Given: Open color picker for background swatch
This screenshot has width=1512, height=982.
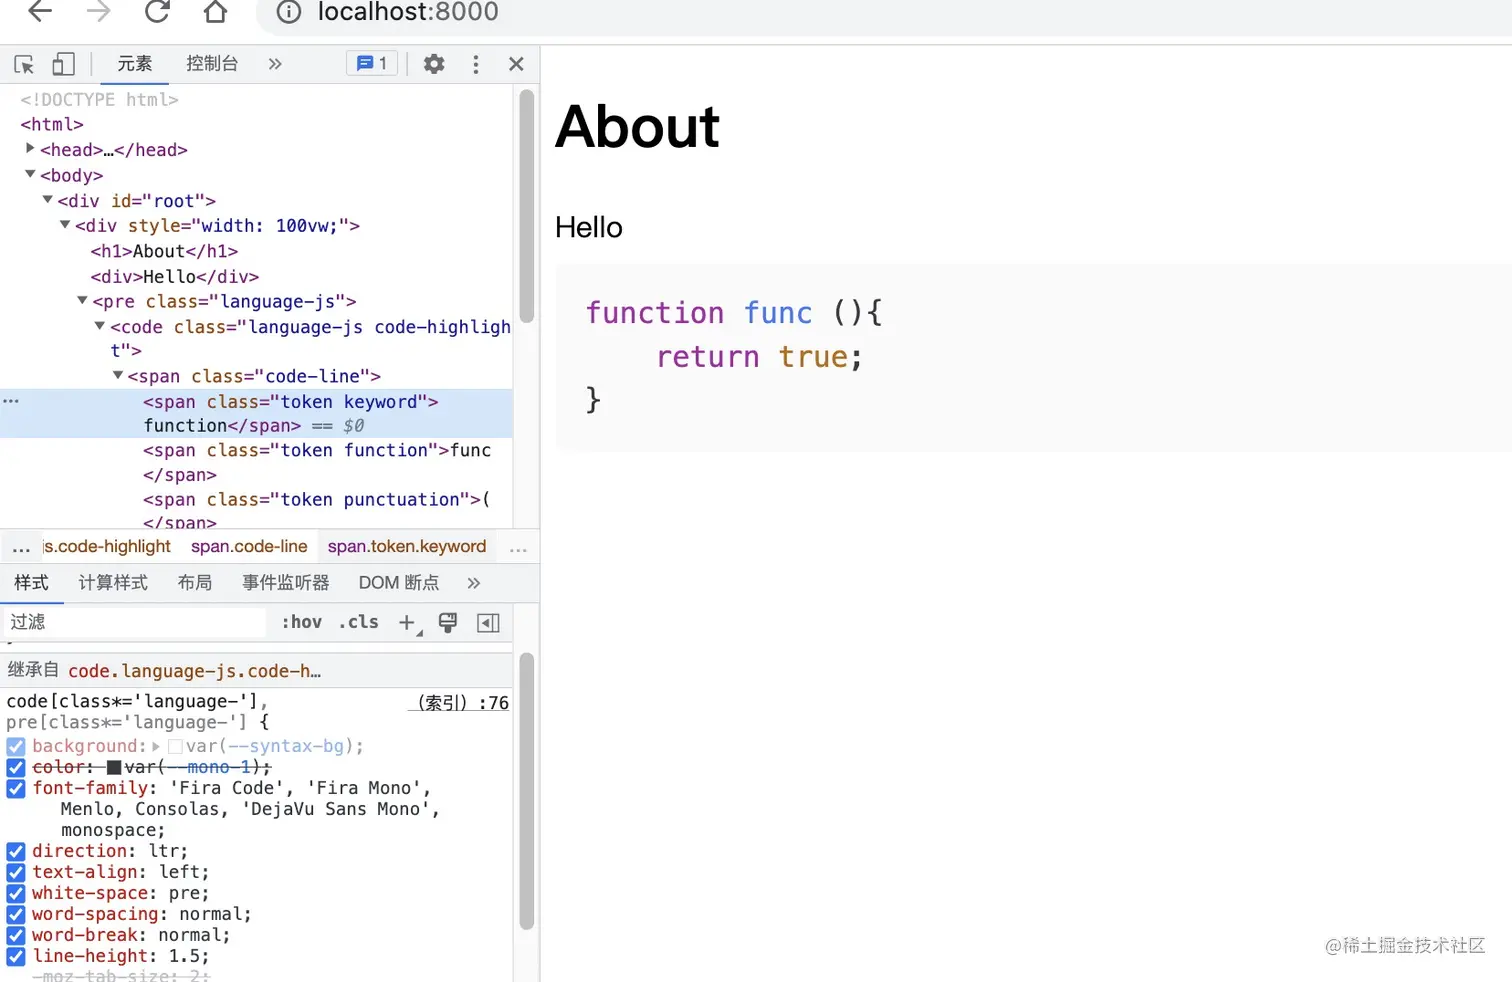Looking at the screenshot, I should 175,746.
